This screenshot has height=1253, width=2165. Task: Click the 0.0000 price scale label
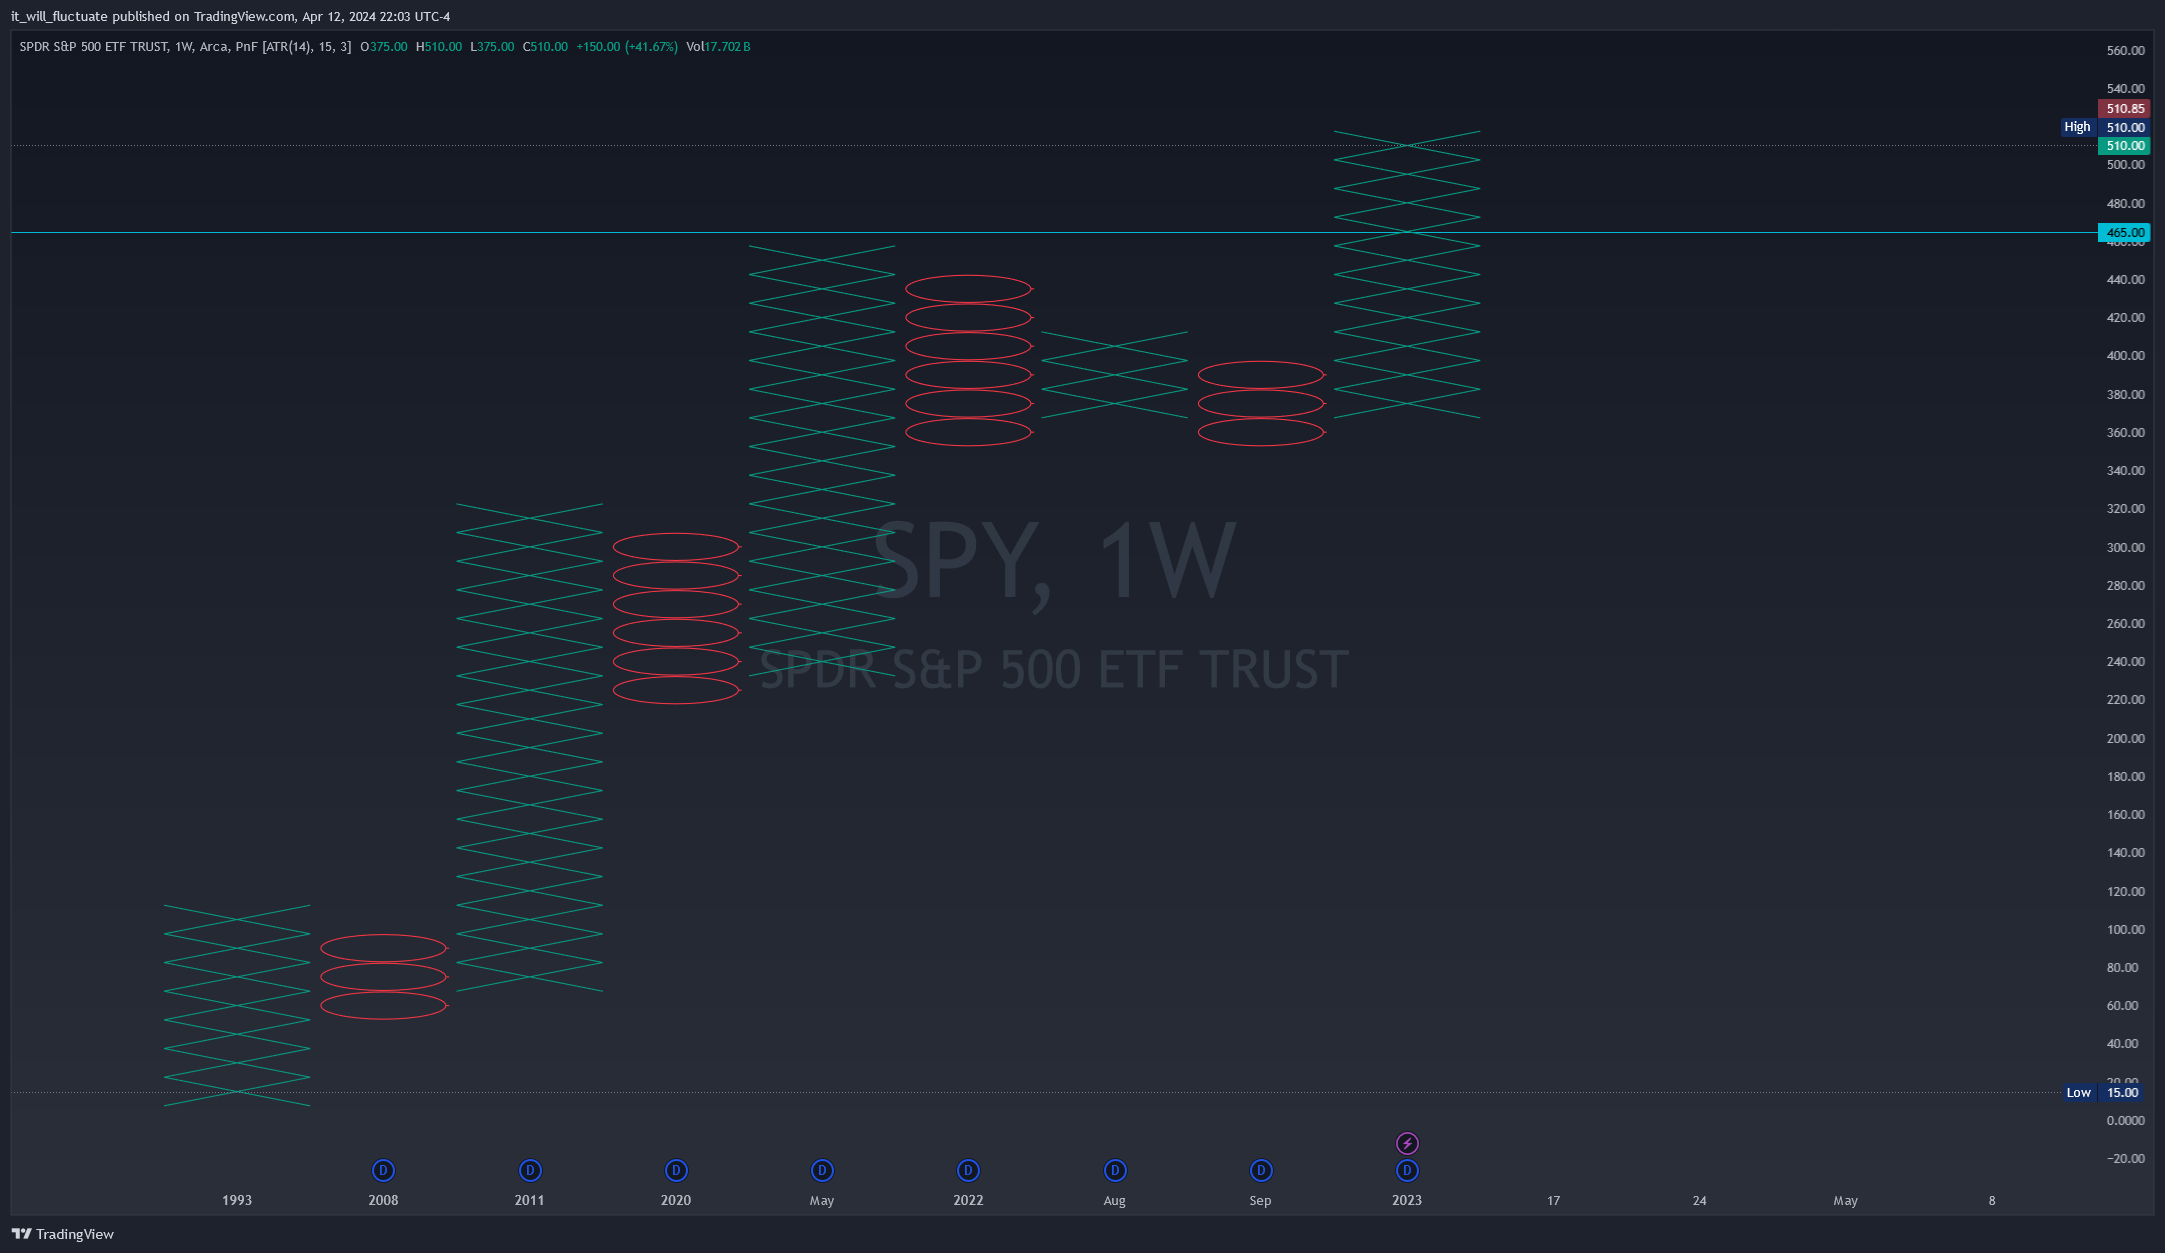pos(2126,1121)
